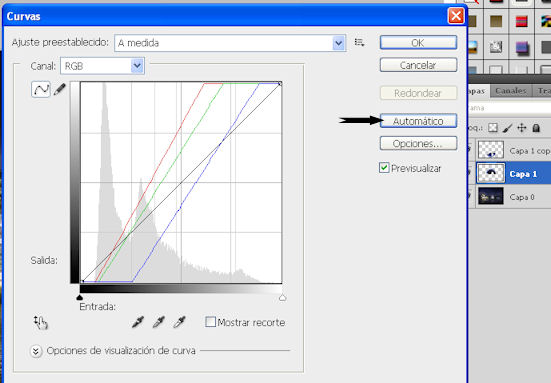Screen dimensions: 551x383
Task: Enable the Mostrar recorte checkbox
Action: point(210,322)
